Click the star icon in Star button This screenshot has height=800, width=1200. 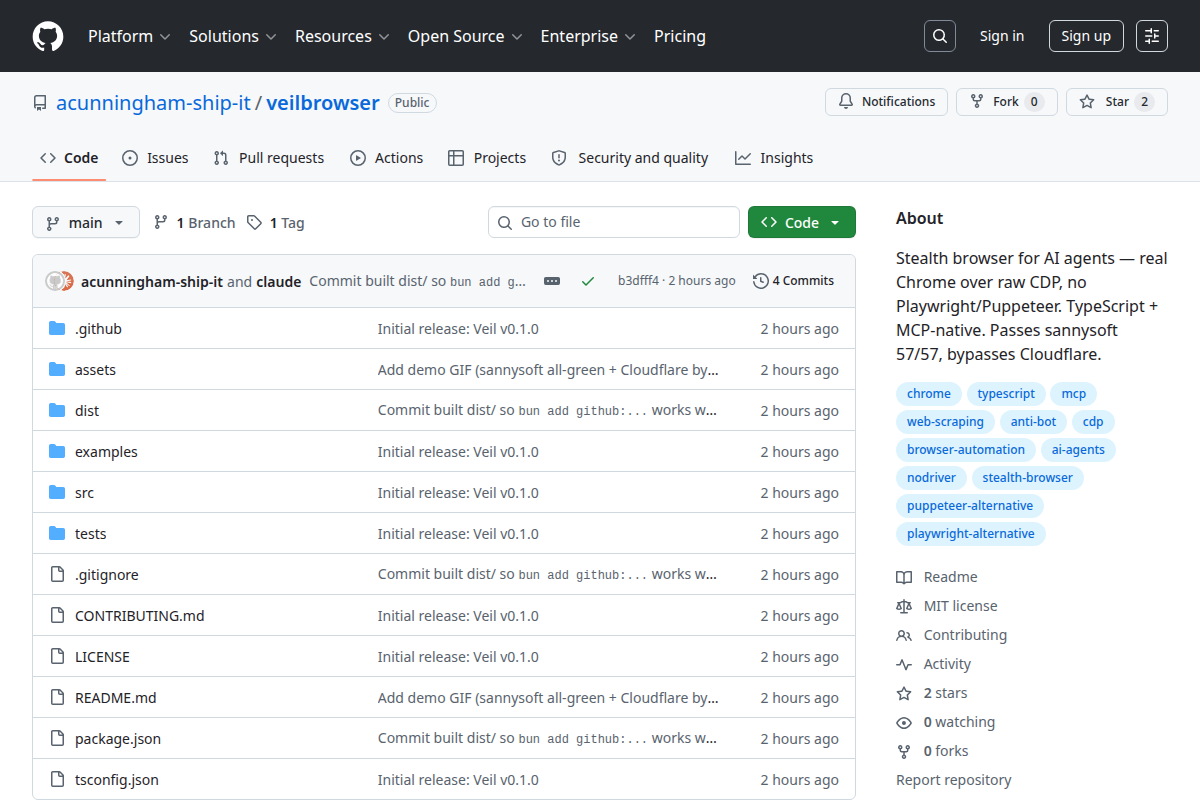click(x=1087, y=102)
